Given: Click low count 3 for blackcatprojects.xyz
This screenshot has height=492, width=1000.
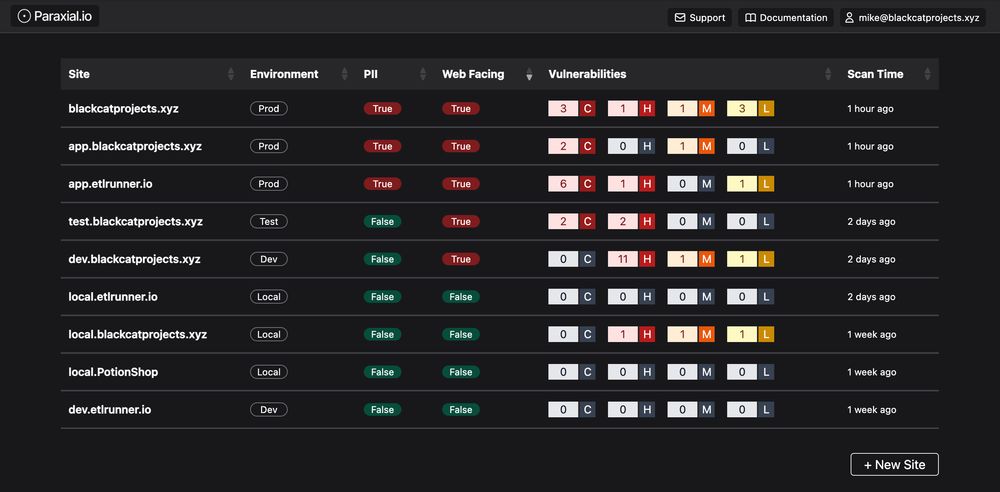Looking at the screenshot, I should click(x=742, y=108).
